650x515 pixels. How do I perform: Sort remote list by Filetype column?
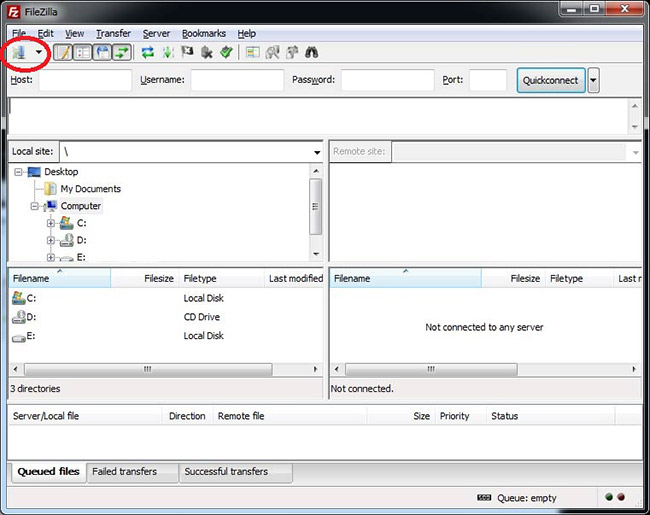pos(579,278)
